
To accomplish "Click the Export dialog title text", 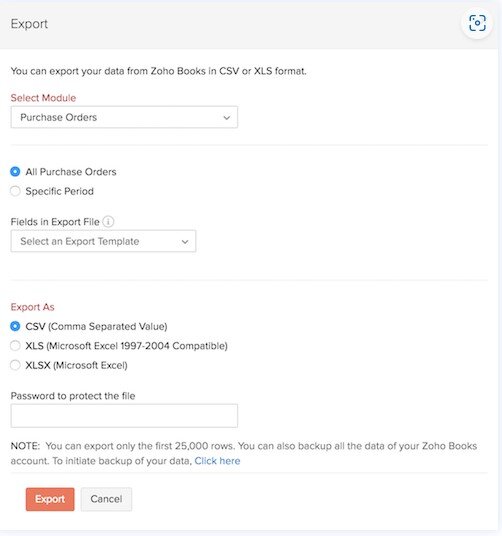I will (29, 24).
